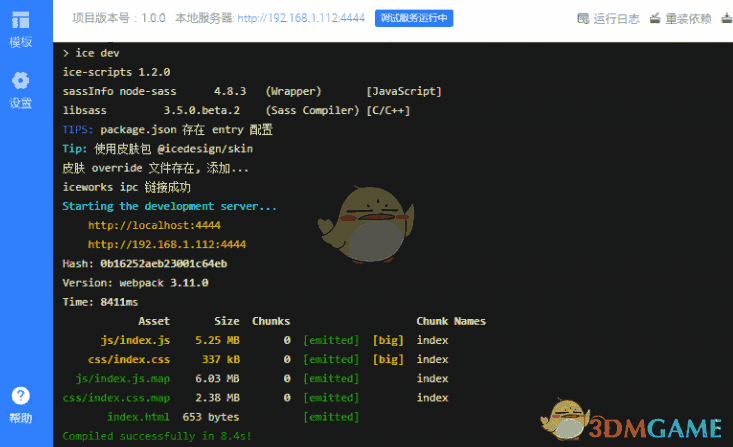Screen dimensions: 733x447
Task: Click the 模板 sidebar label
Action: (21, 42)
